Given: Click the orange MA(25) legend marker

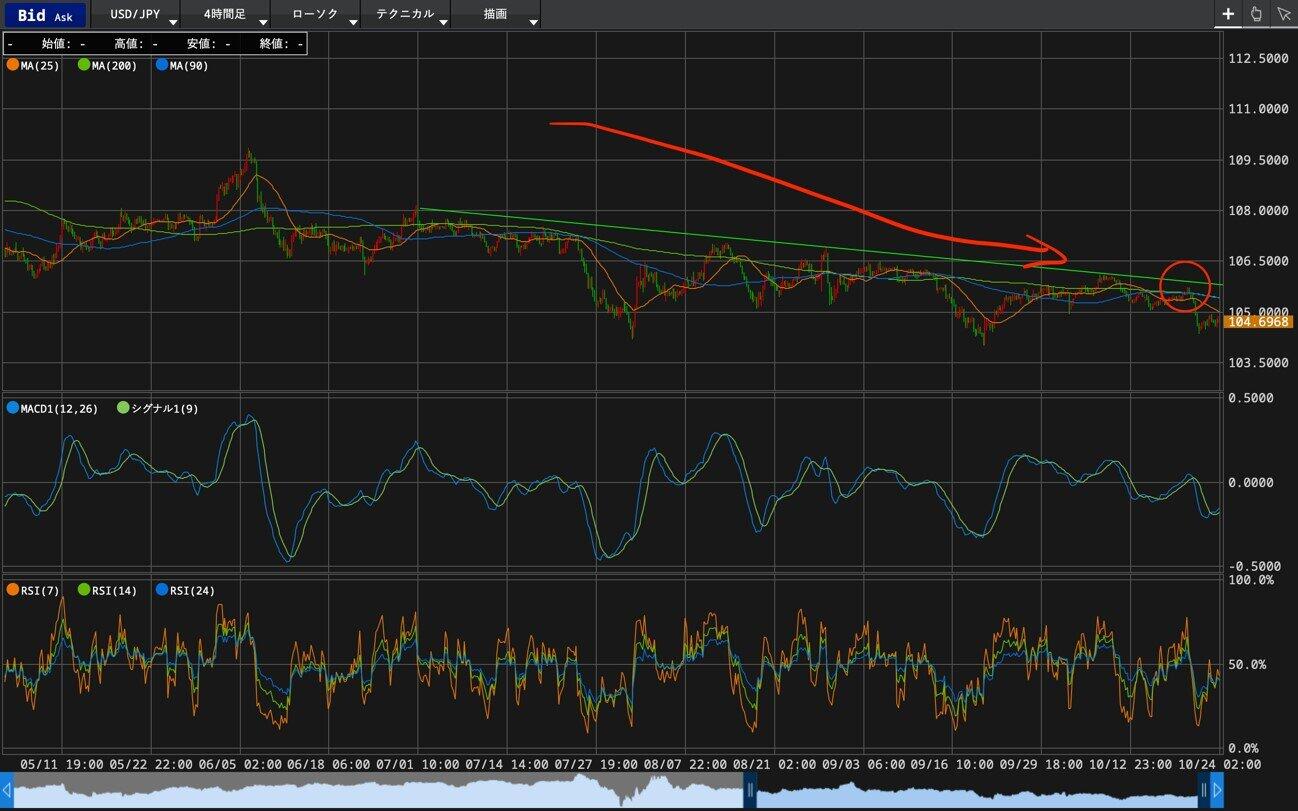Looking at the screenshot, I should point(12,65).
